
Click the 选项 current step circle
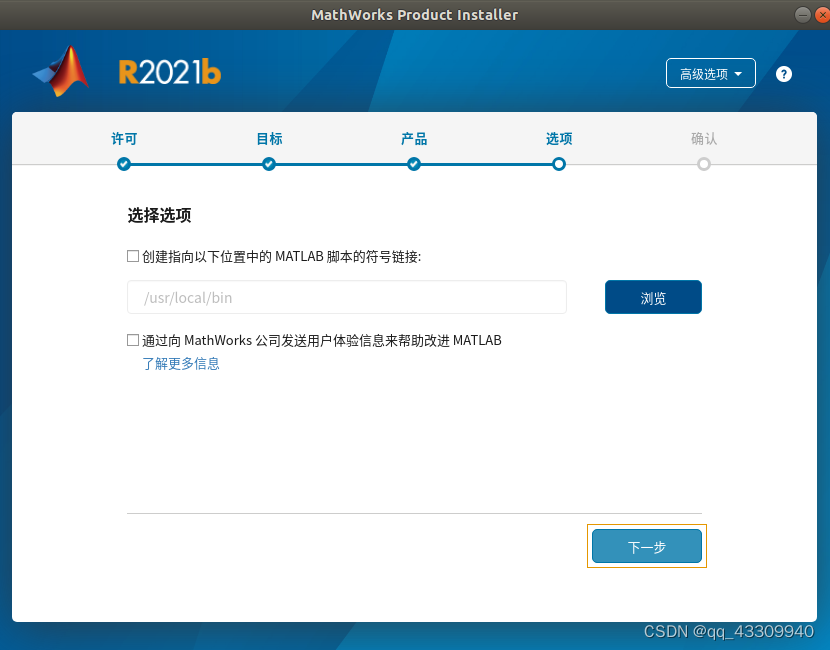(x=559, y=164)
